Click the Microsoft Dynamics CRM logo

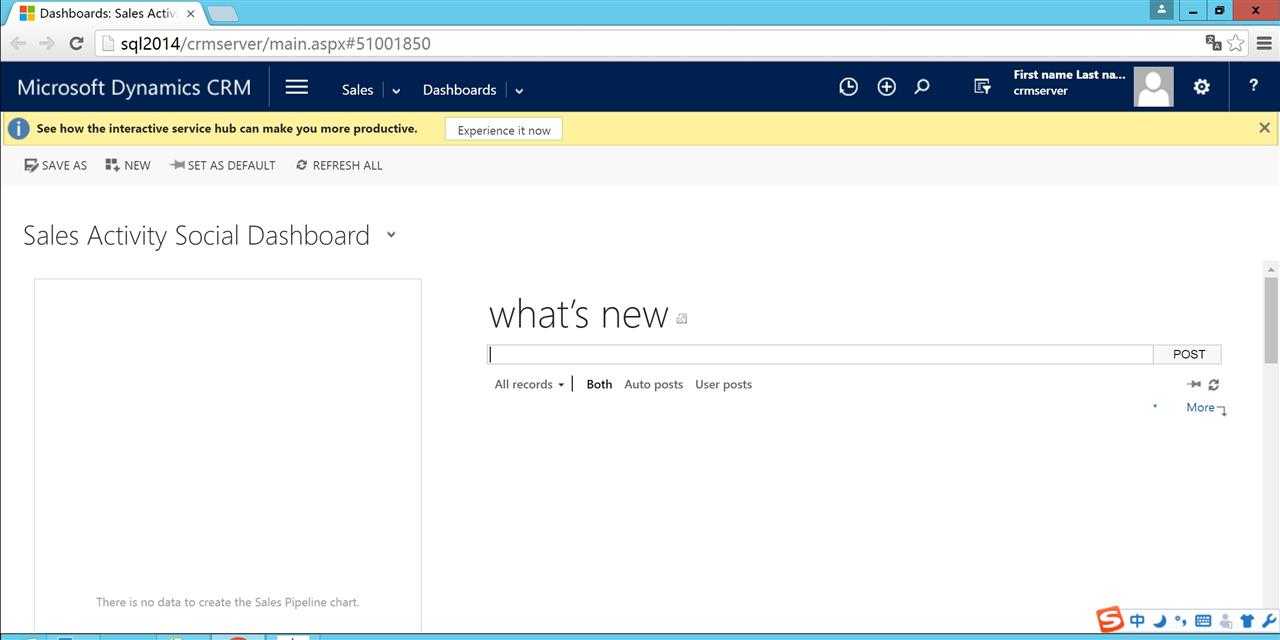134,87
